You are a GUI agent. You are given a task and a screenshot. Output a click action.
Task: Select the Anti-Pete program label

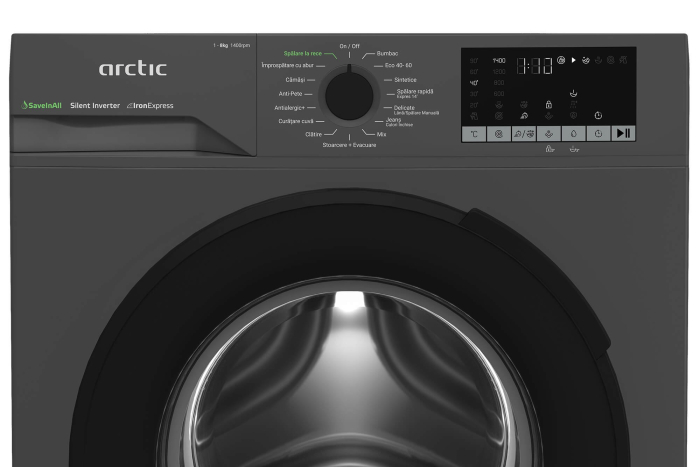click(290, 94)
